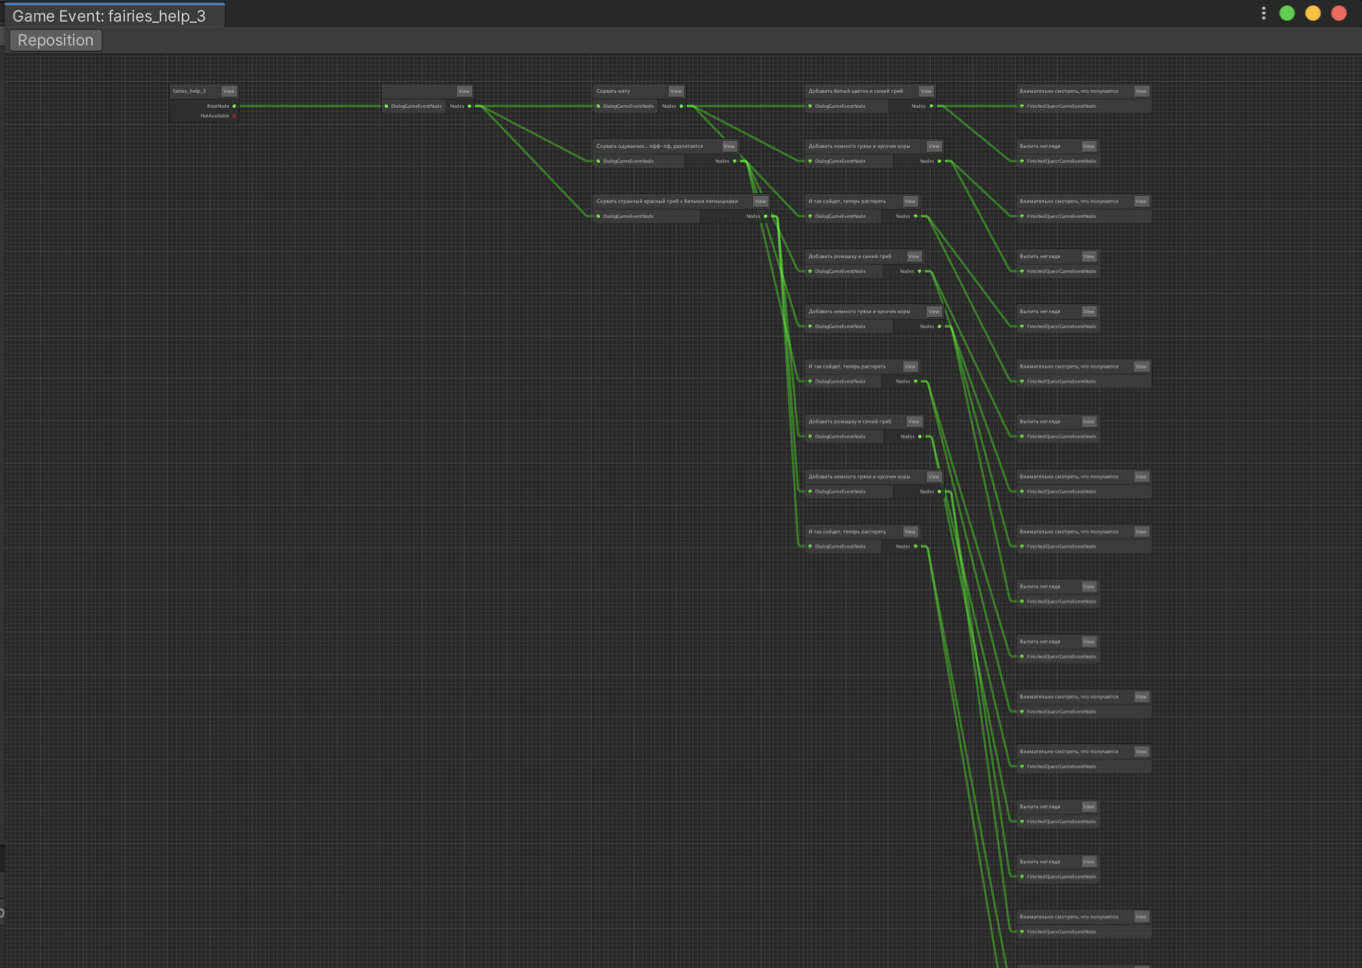
Task: Click the RootNode label
Action: pyautogui.click(x=218, y=106)
